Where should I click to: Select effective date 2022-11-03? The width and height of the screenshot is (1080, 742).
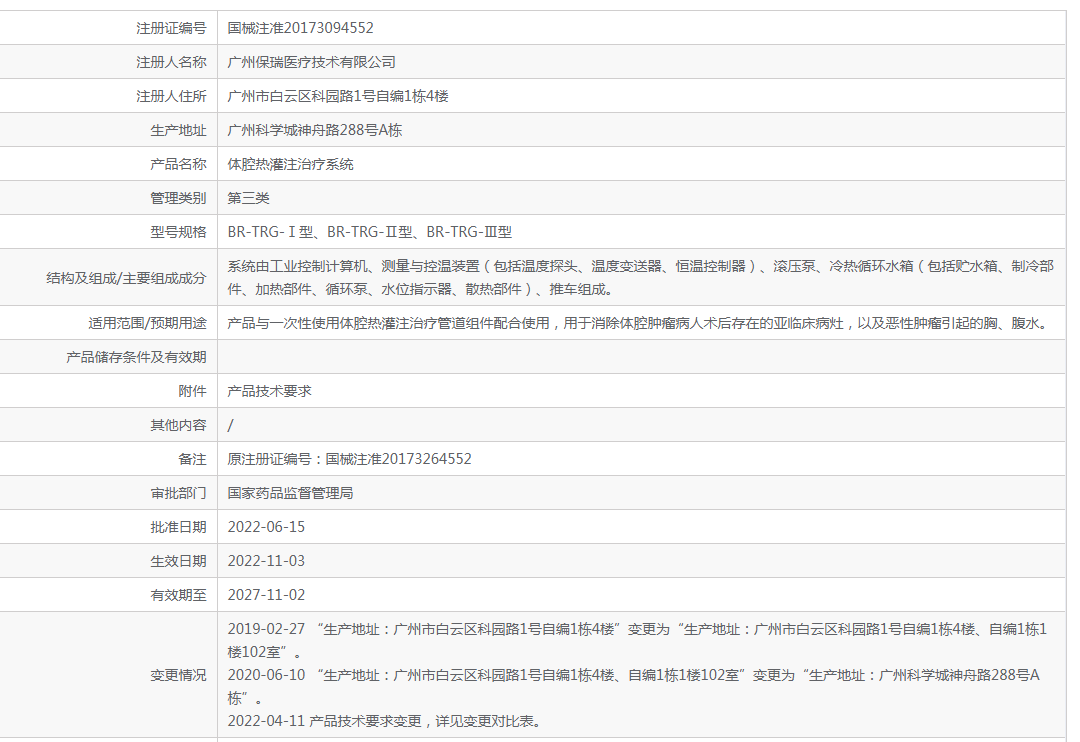(x=267, y=561)
